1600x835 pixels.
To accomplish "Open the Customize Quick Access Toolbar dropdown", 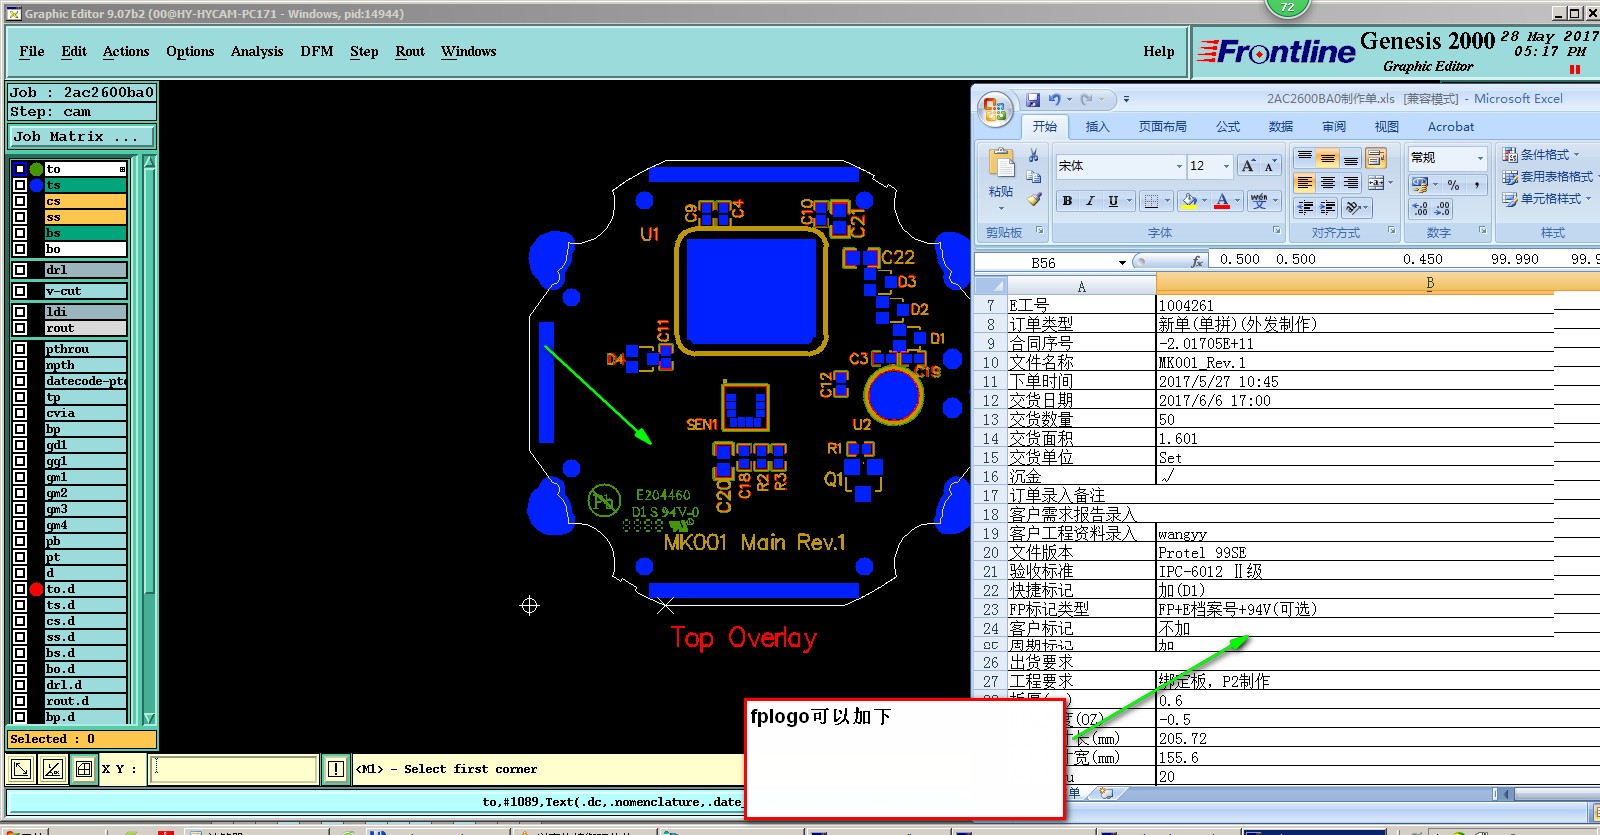I will point(1126,99).
